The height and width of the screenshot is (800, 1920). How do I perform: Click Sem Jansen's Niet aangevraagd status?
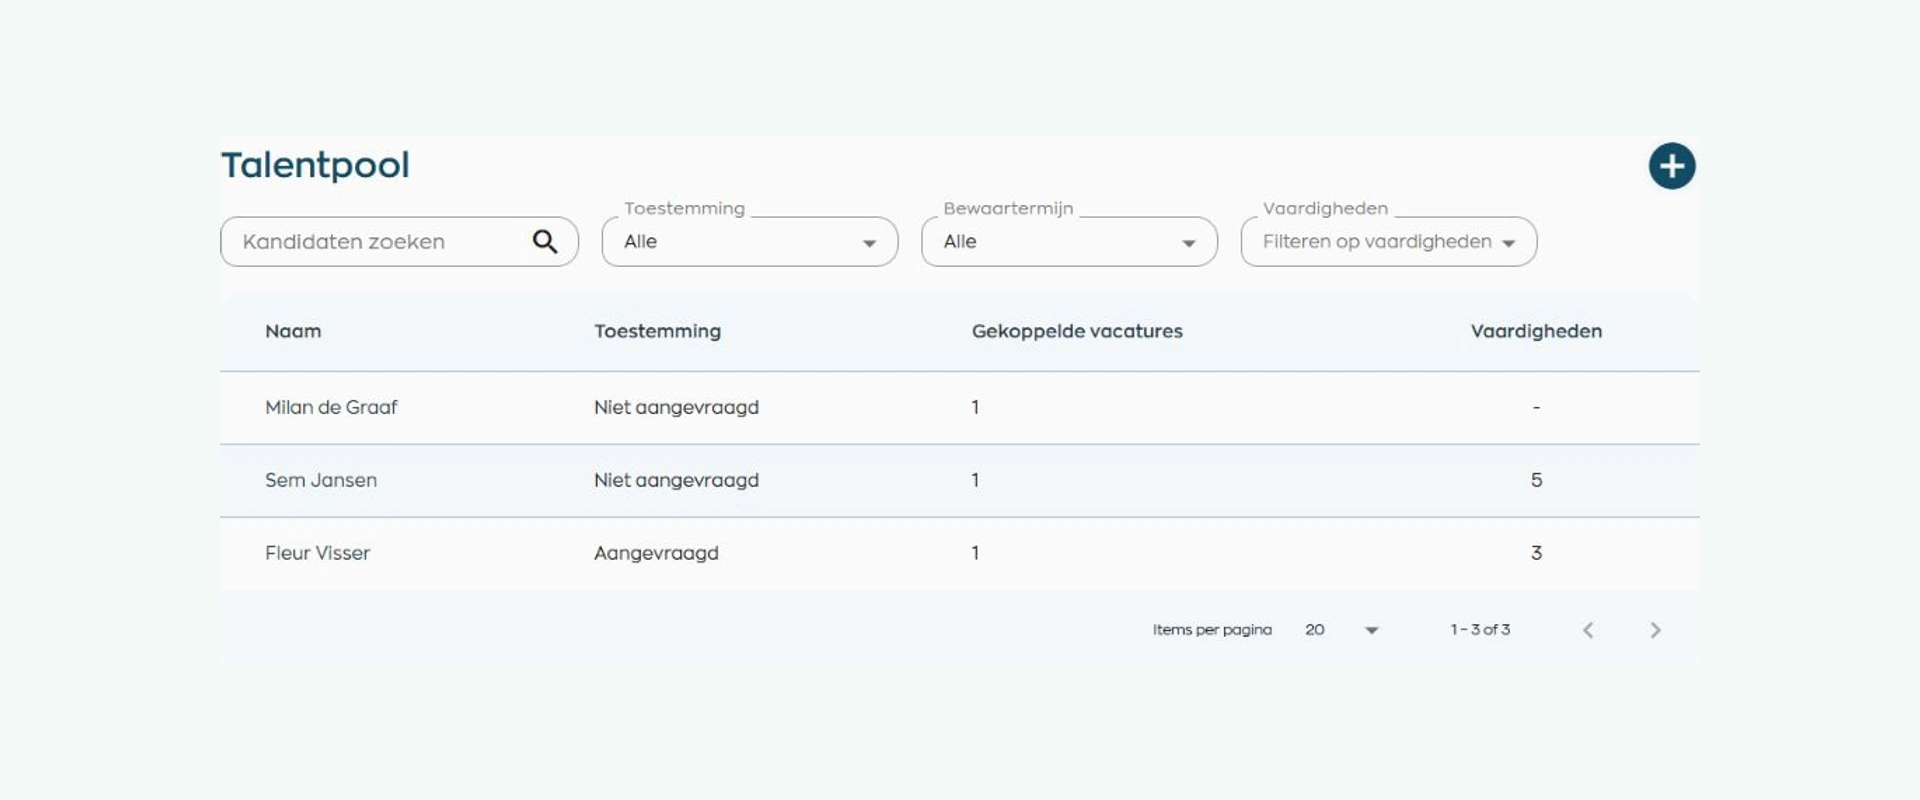point(676,480)
